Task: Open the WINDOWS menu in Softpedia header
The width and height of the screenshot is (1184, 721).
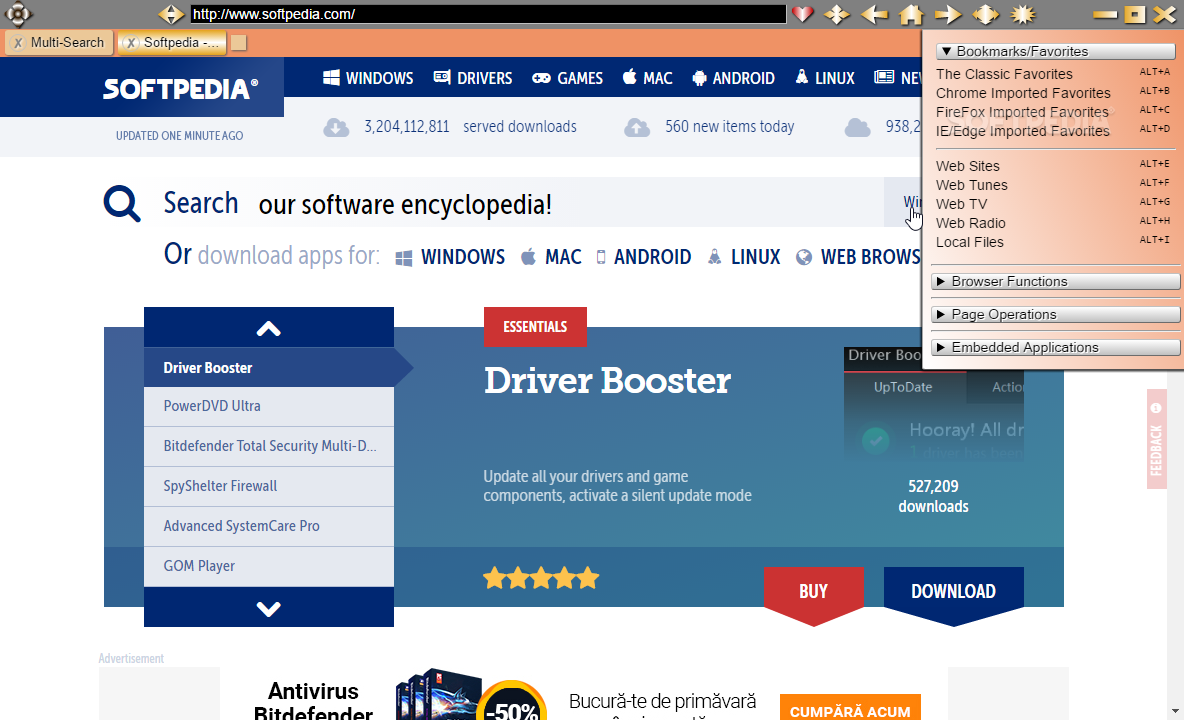Action: coord(368,78)
